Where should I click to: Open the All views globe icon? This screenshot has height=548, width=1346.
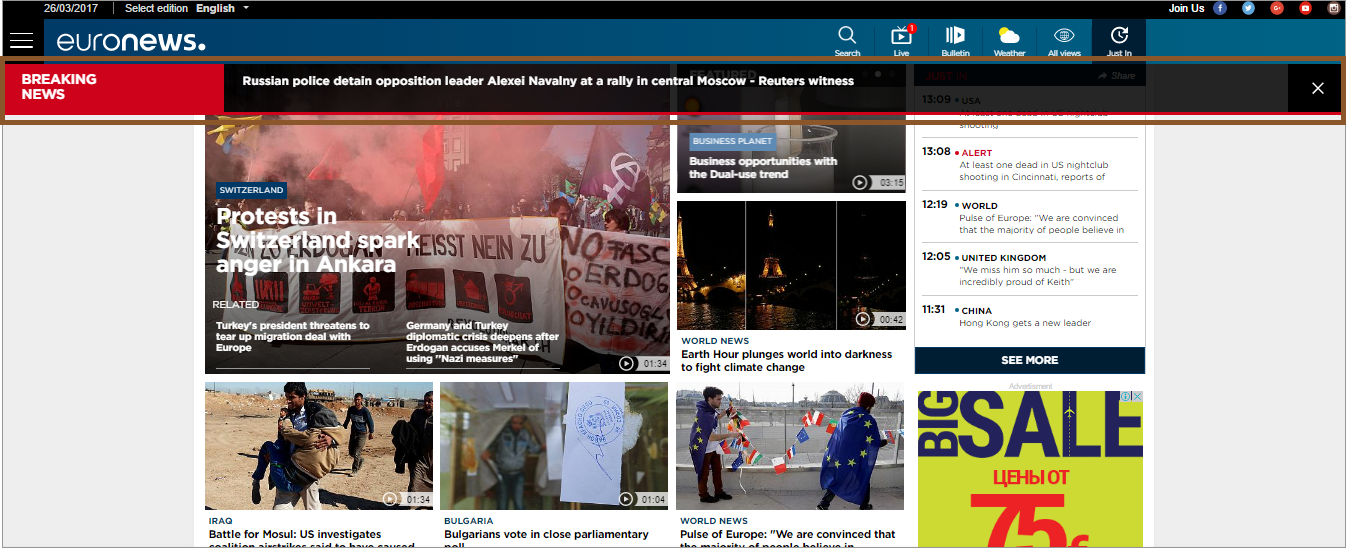[x=1064, y=39]
